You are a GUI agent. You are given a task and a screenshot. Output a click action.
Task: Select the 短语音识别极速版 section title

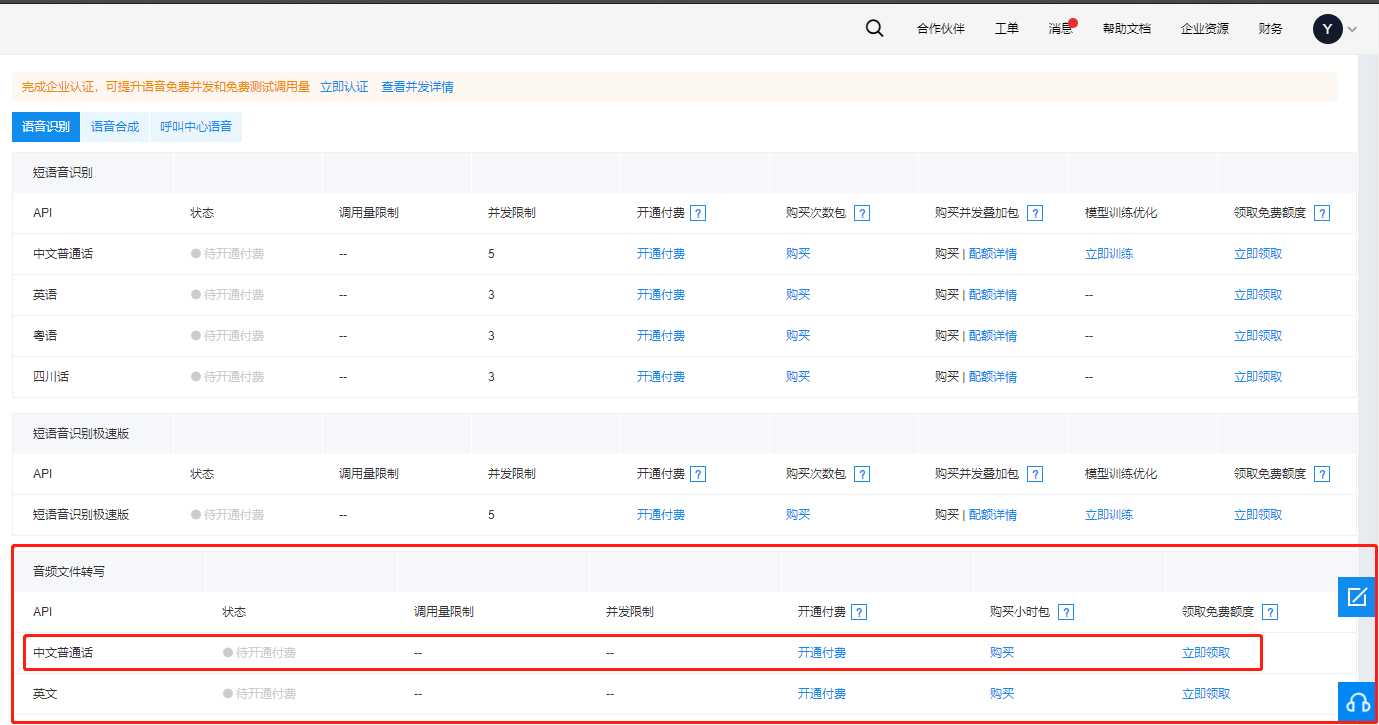pyautogui.click(x=81, y=434)
